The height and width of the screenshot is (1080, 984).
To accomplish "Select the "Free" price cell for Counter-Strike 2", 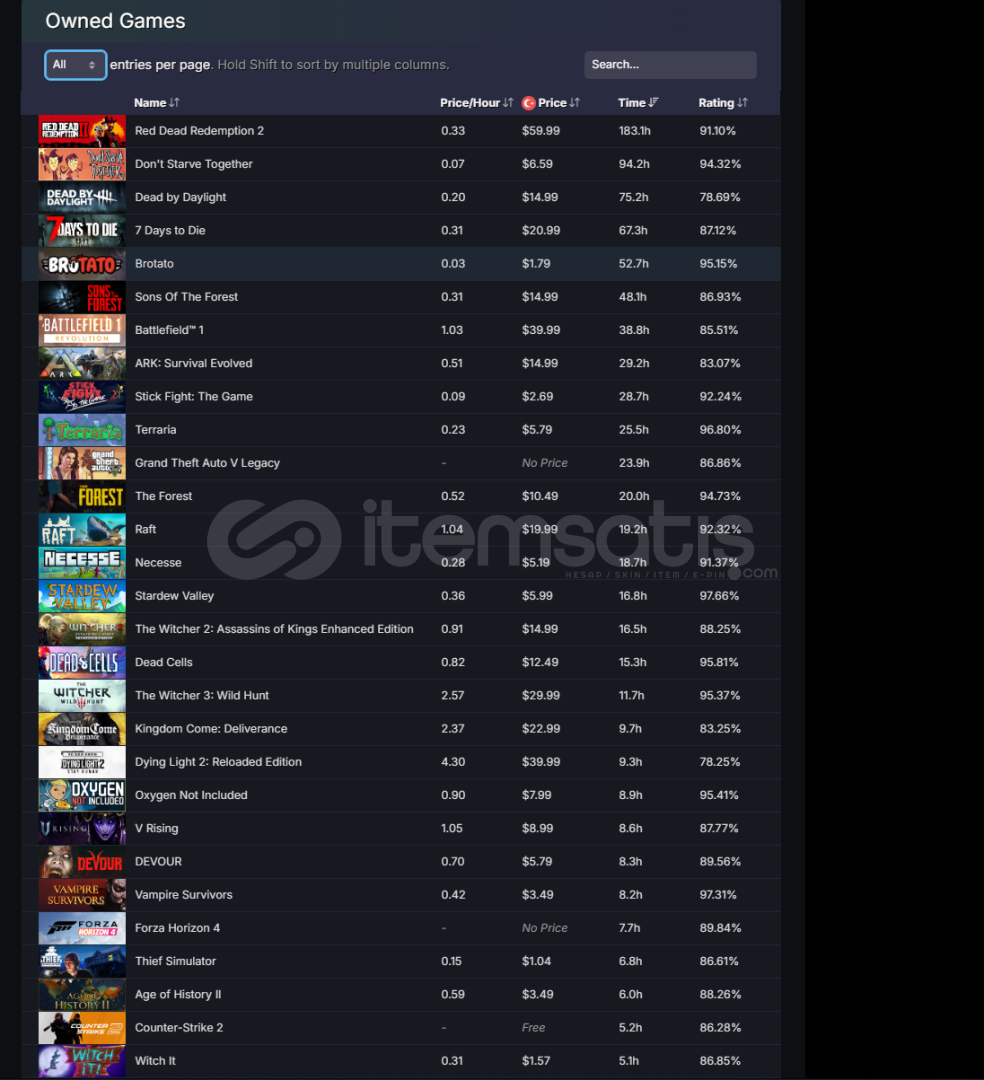I will tap(534, 1028).
